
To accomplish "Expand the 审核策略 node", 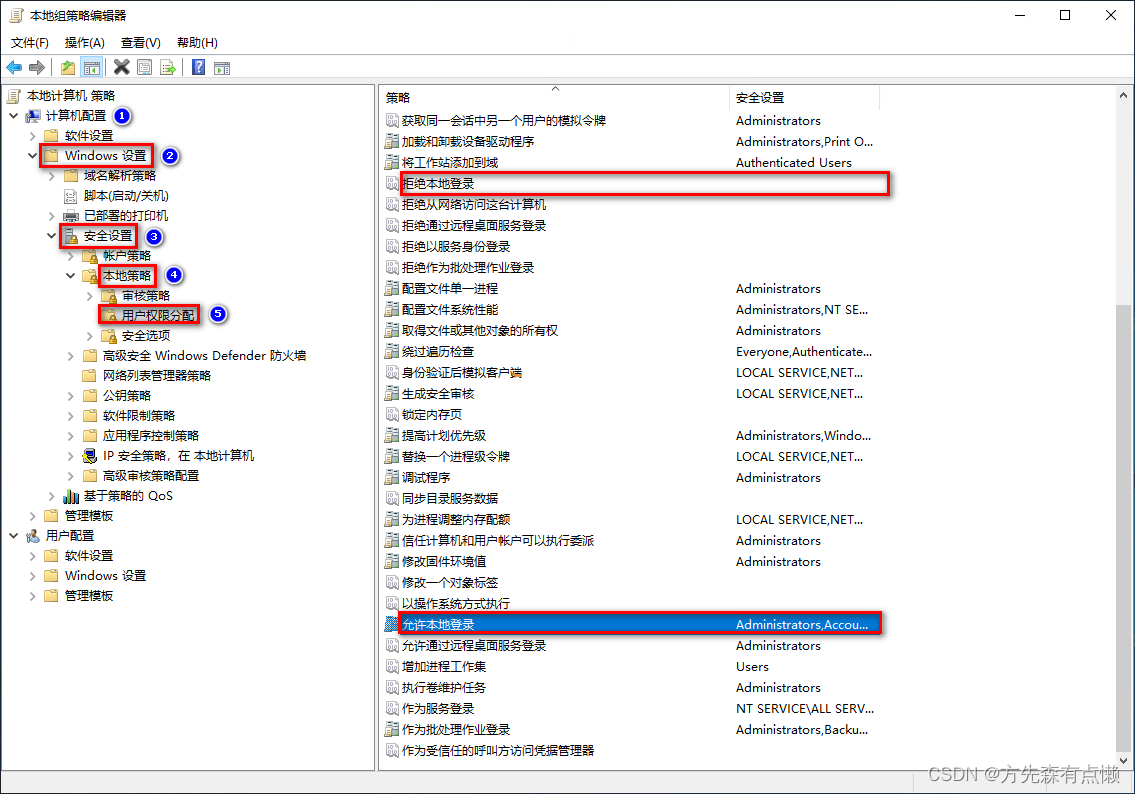I will pyautogui.click(x=89, y=296).
